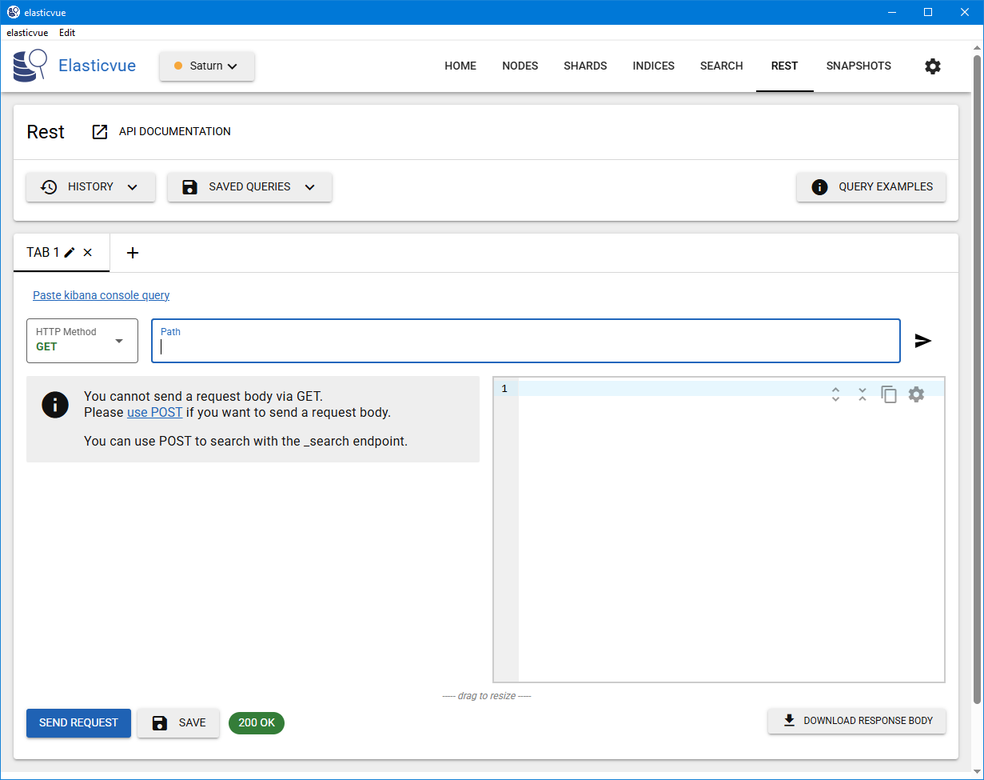This screenshot has height=780, width=984.
Task: Click the info icon in GET notice
Action: (x=55, y=405)
